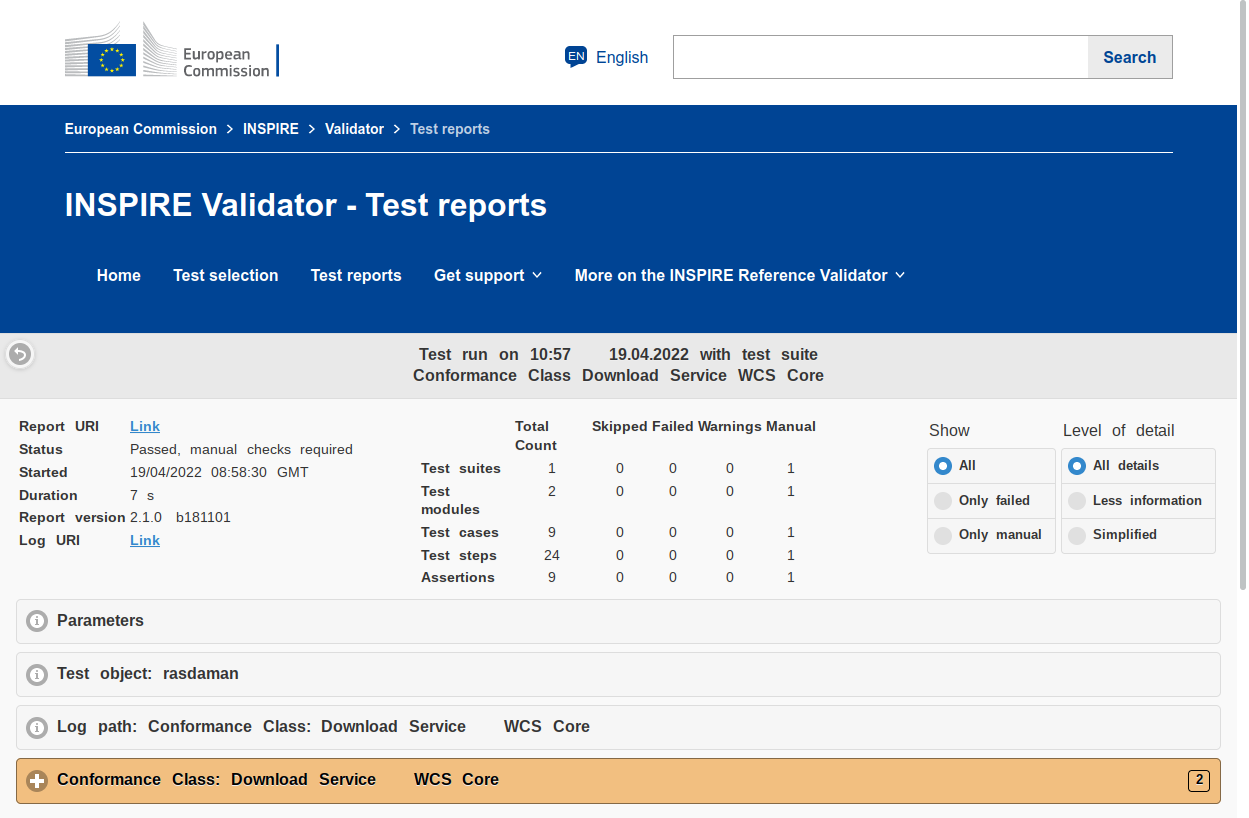Screen dimensions: 1249x818
Task: Click the info icon beside Parameters
Action: click(37, 621)
